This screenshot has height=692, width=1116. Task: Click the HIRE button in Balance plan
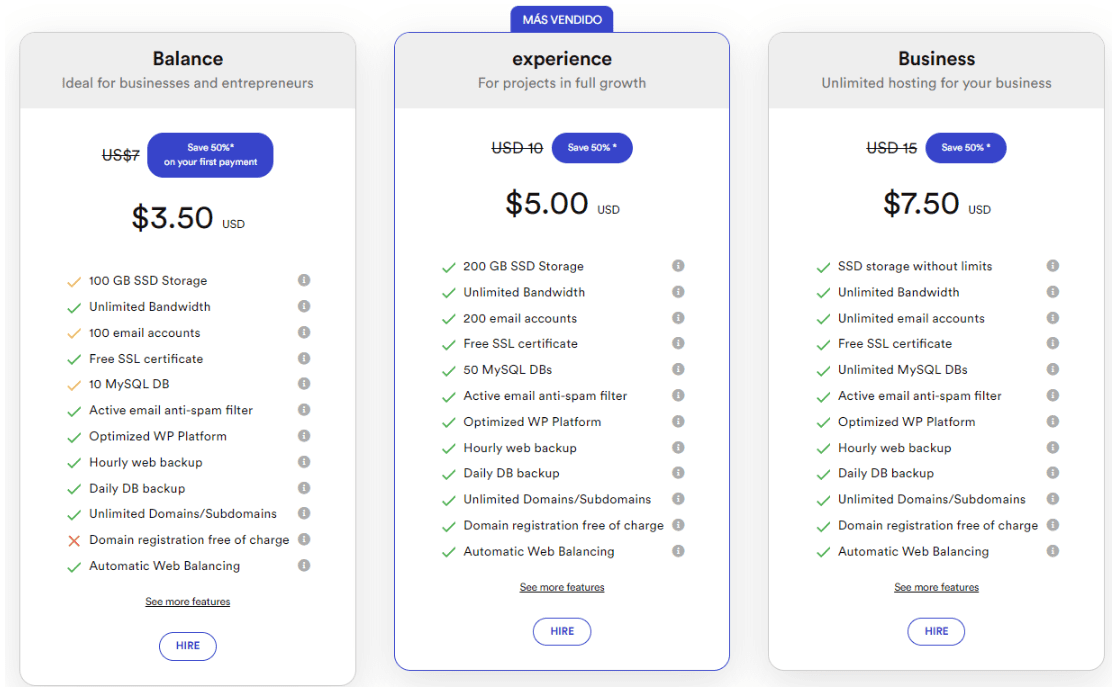click(188, 646)
